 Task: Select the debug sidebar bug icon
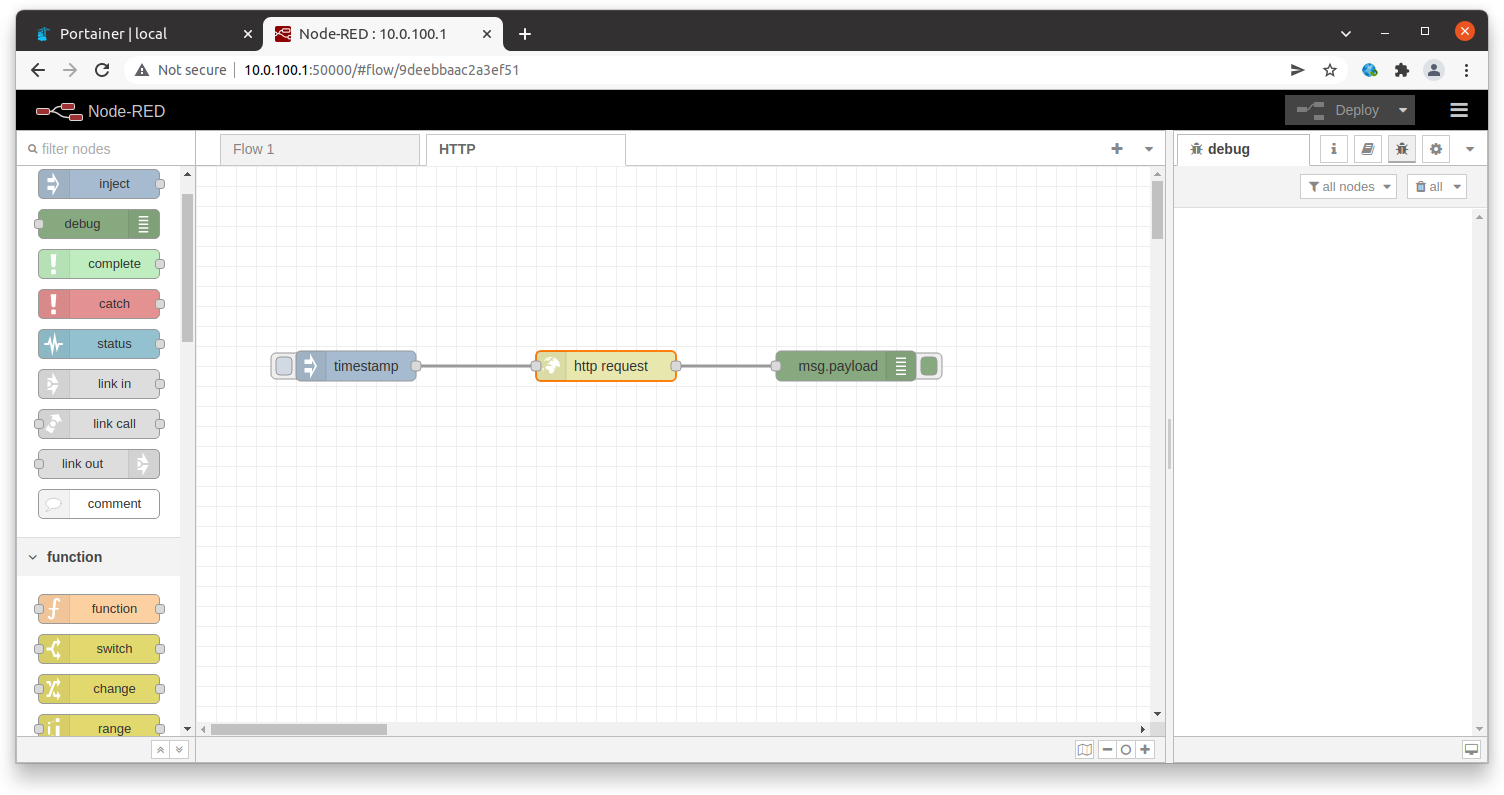click(x=1401, y=148)
